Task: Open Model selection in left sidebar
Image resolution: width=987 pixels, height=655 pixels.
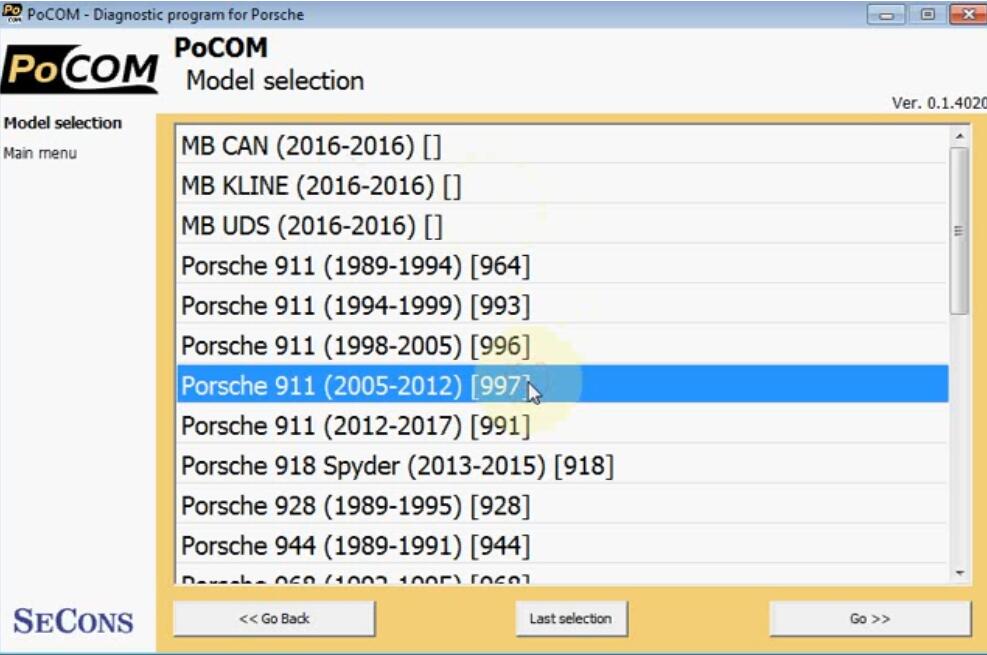Action: pos(63,123)
